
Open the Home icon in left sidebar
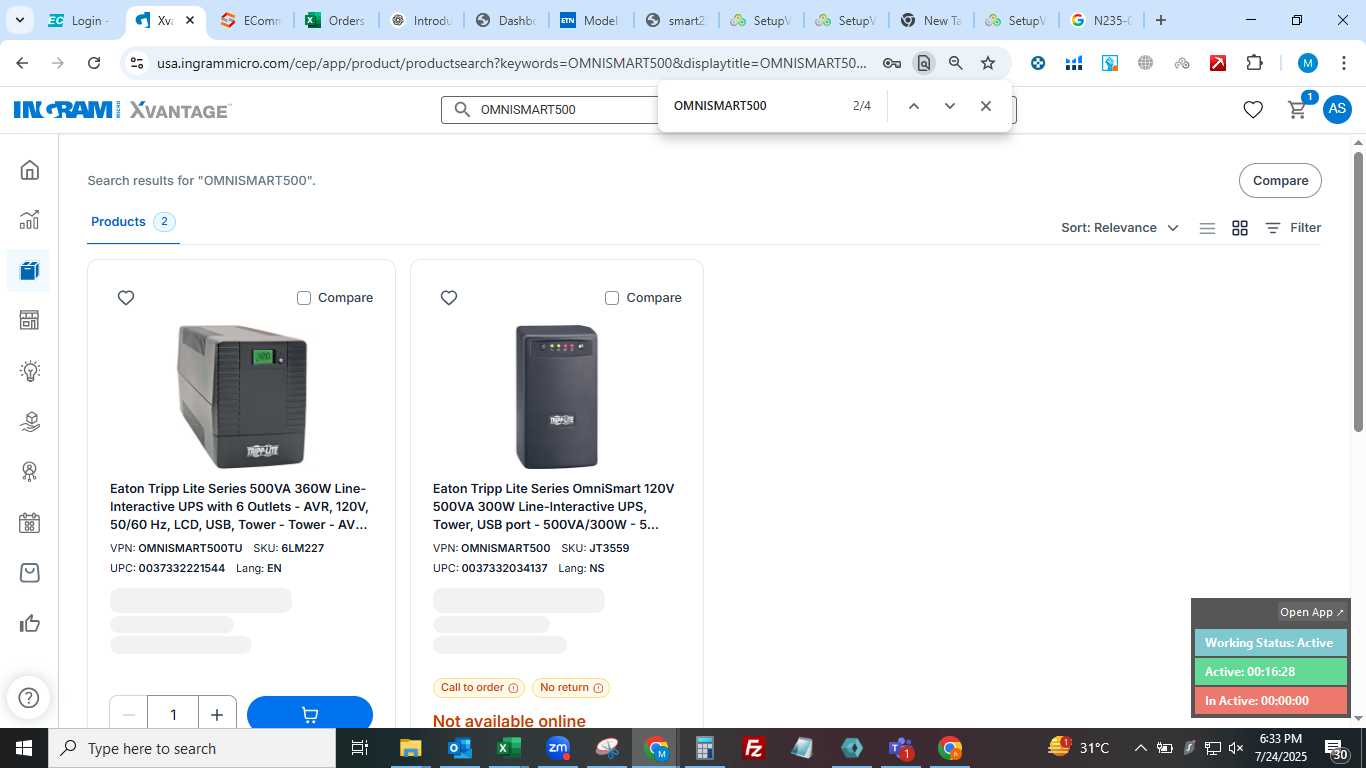click(30, 170)
